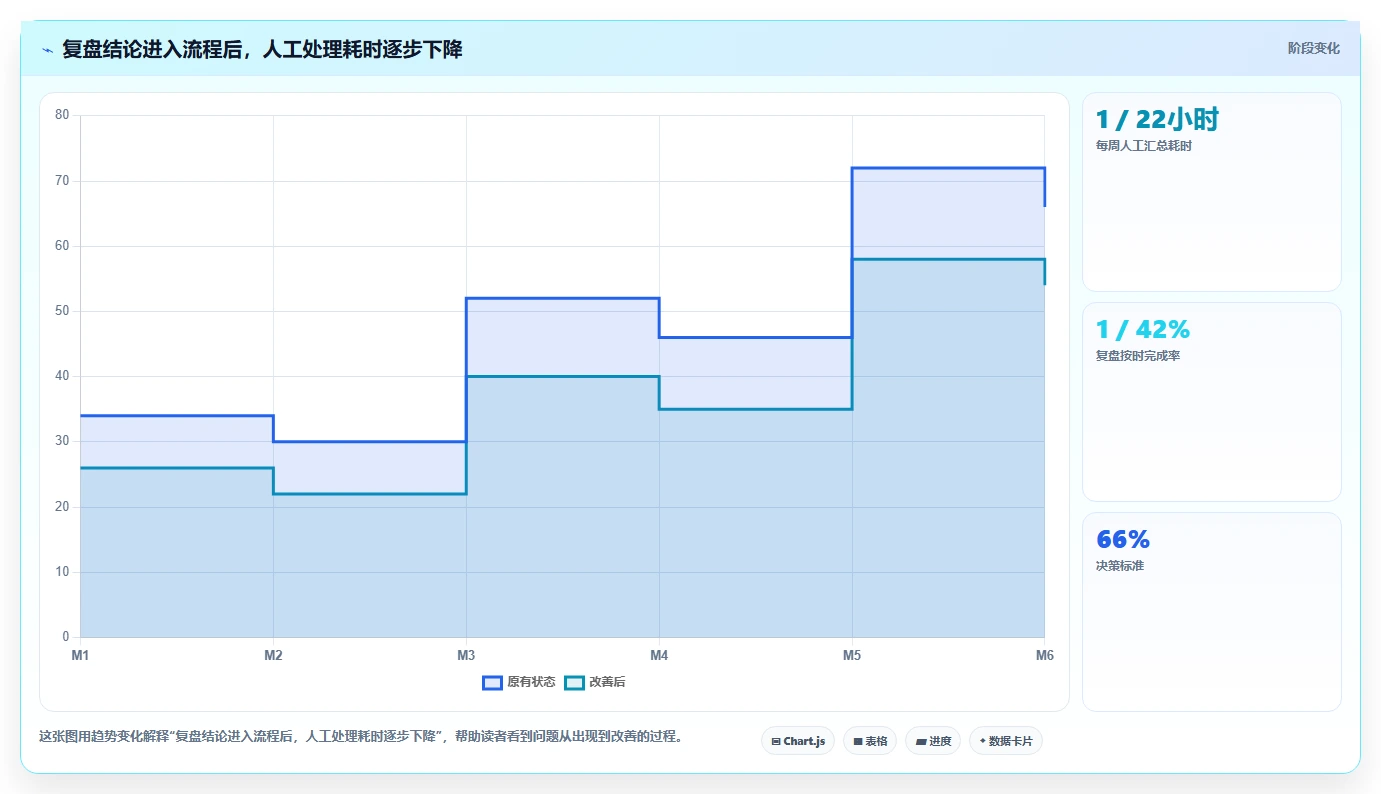The width and height of the screenshot is (1381, 794).
Task: Select the 表格 tag chip
Action: pyautogui.click(x=870, y=741)
